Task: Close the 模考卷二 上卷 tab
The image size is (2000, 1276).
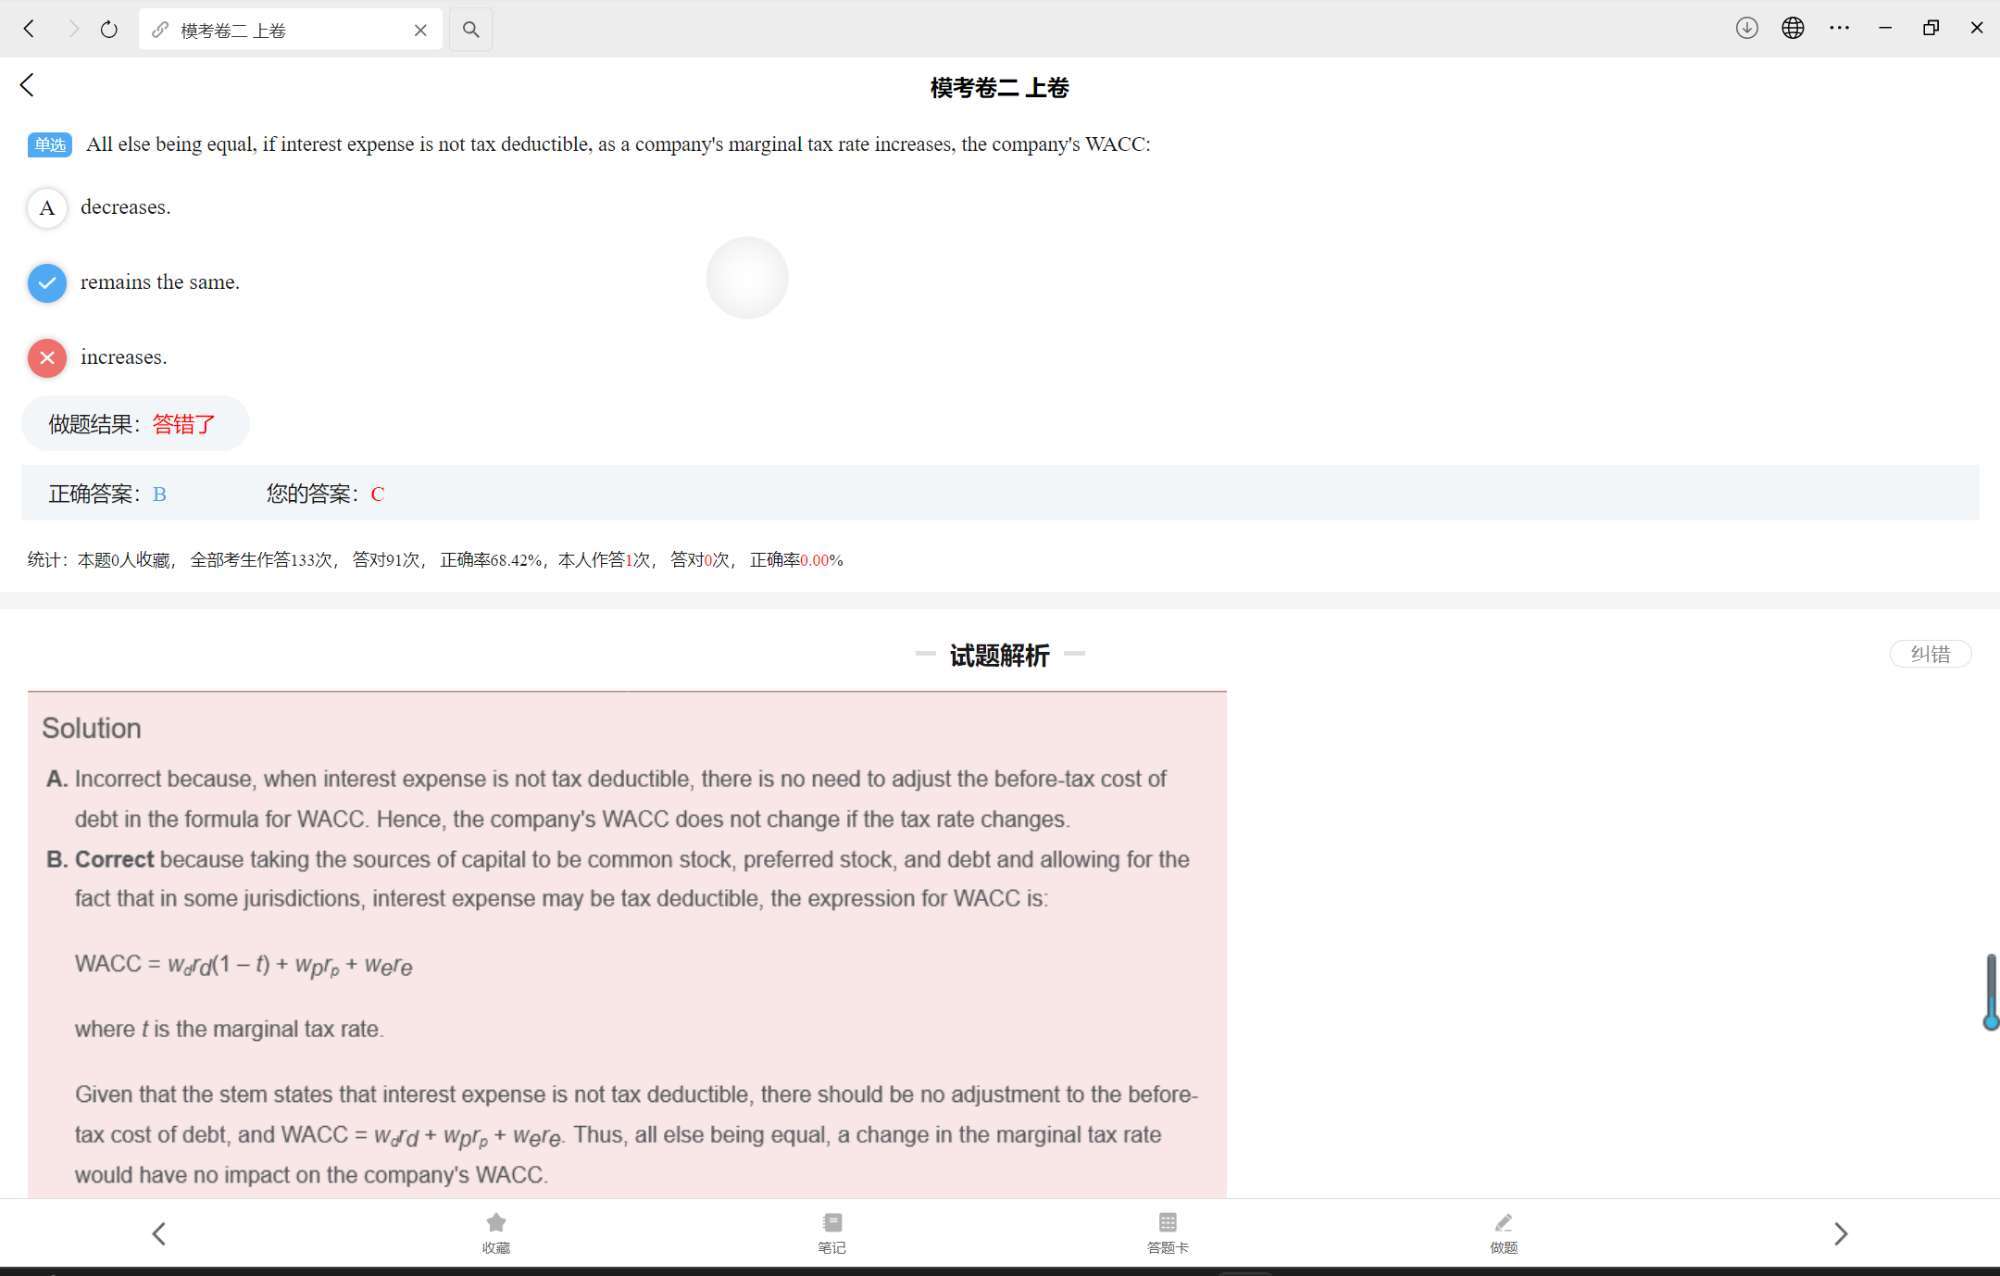Action: (x=420, y=30)
